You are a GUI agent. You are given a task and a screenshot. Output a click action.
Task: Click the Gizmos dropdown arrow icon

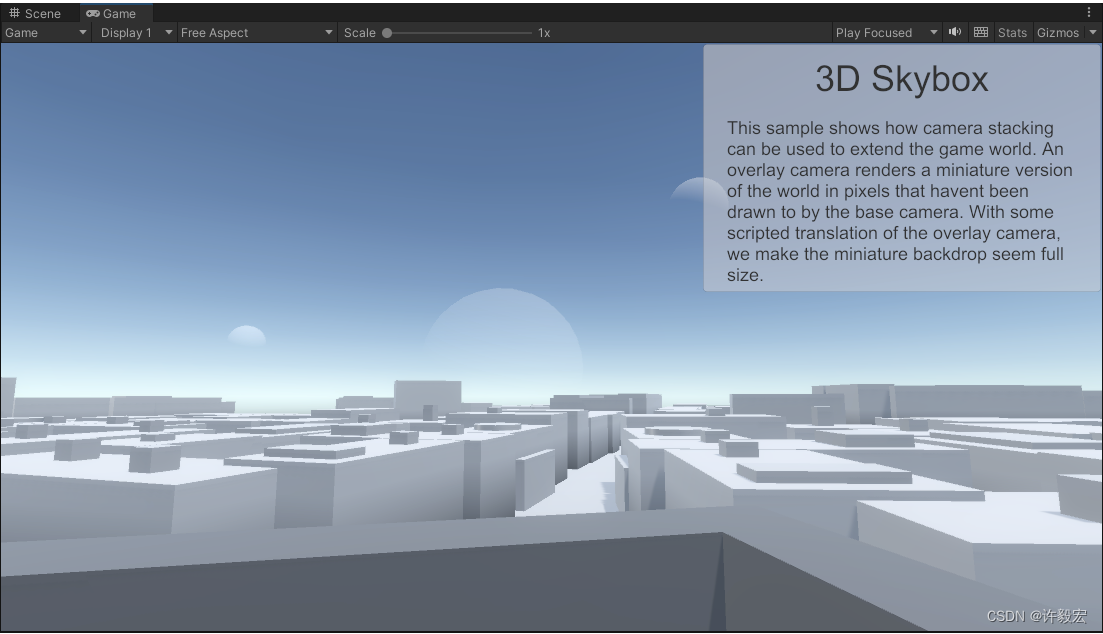(x=1092, y=32)
